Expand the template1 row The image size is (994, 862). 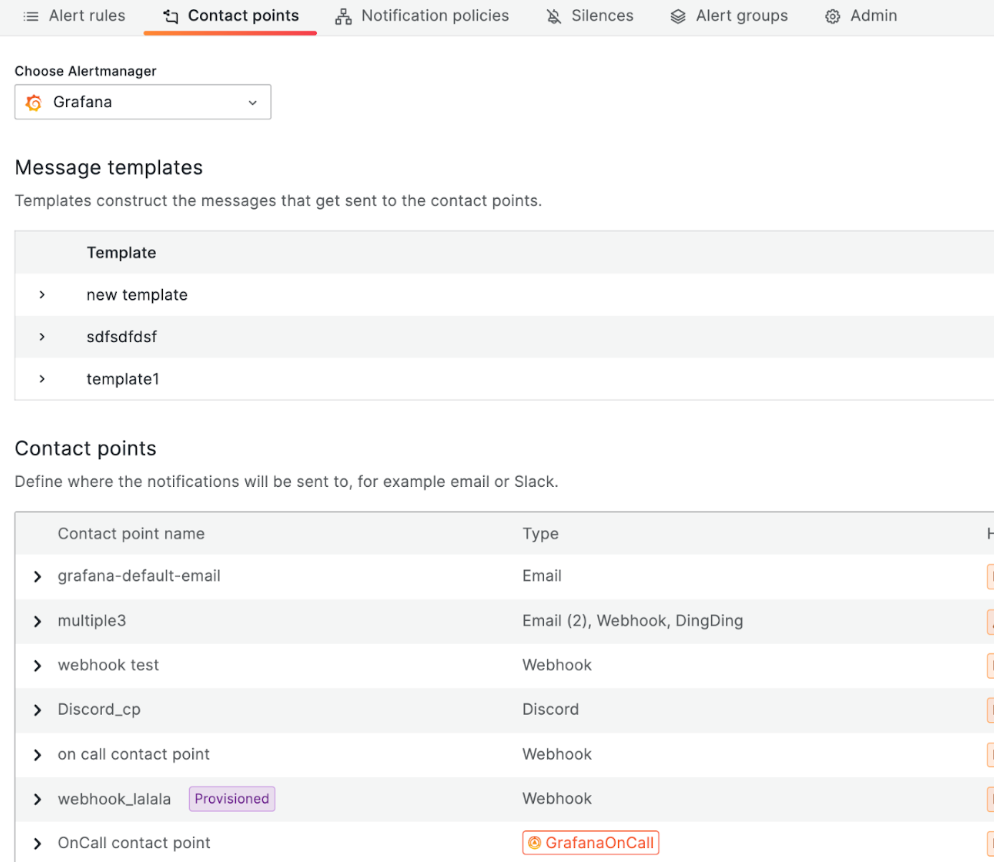(41, 379)
